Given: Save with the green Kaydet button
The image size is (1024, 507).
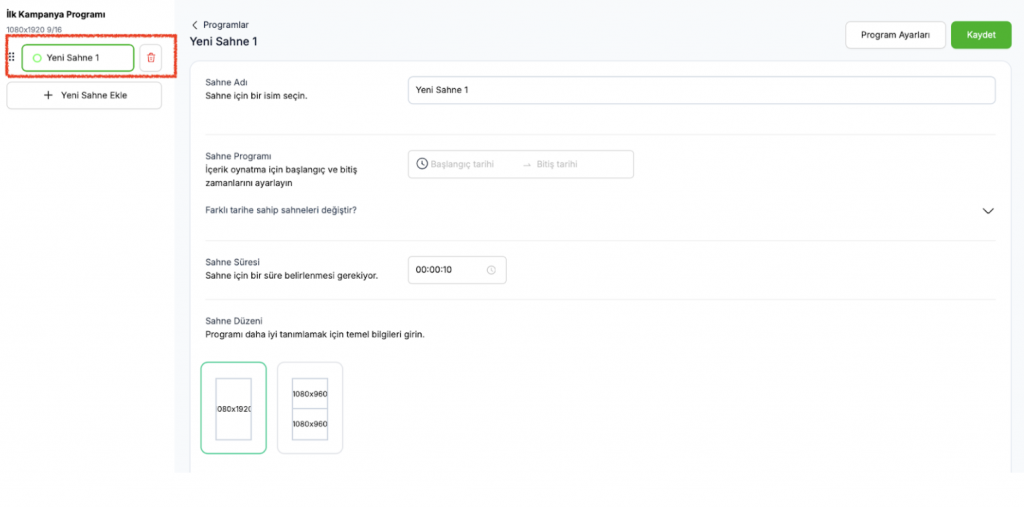Looking at the screenshot, I should point(980,35).
